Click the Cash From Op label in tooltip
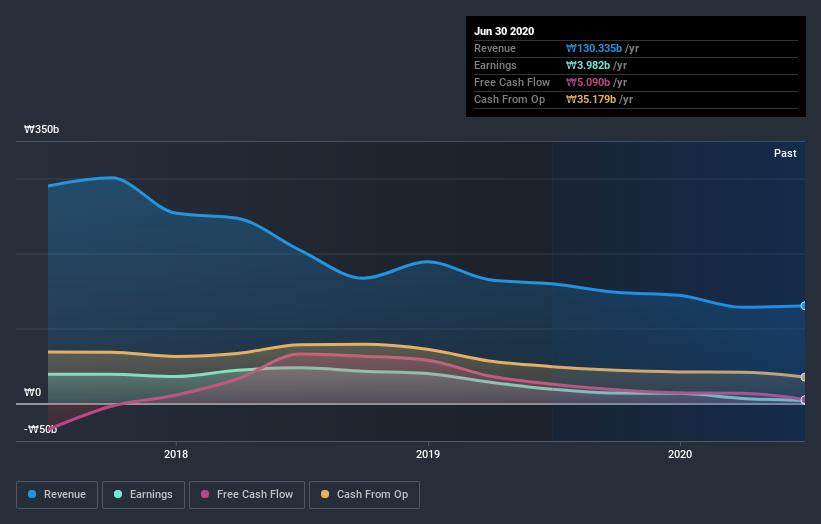 [509, 99]
